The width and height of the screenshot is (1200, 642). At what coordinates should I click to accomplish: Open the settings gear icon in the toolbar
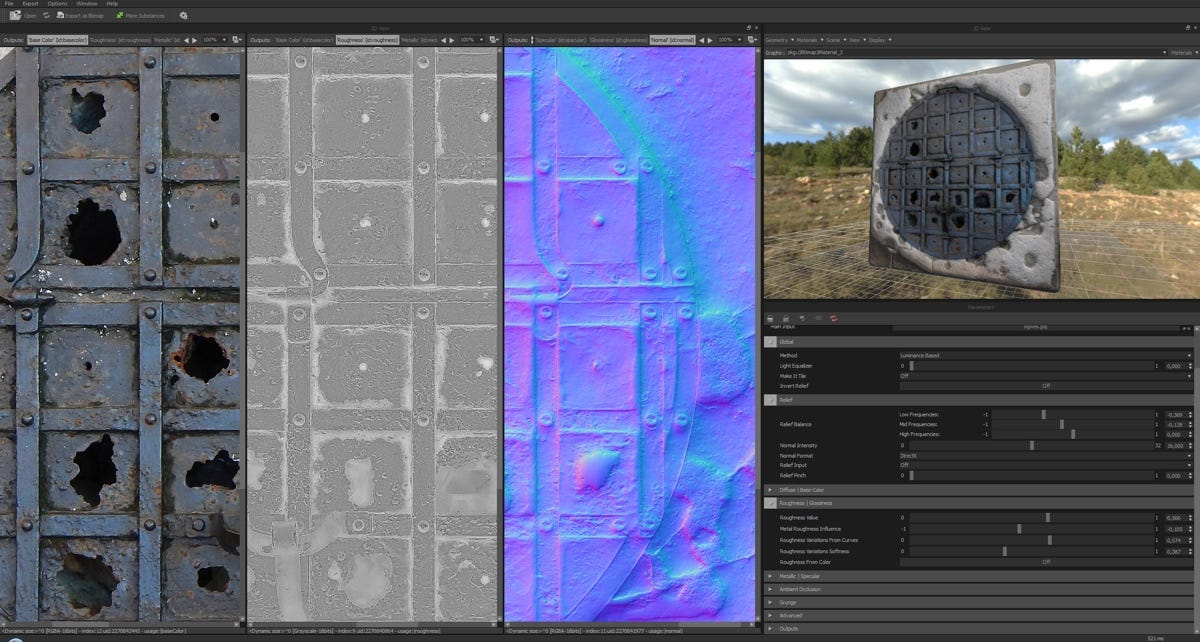coord(184,15)
